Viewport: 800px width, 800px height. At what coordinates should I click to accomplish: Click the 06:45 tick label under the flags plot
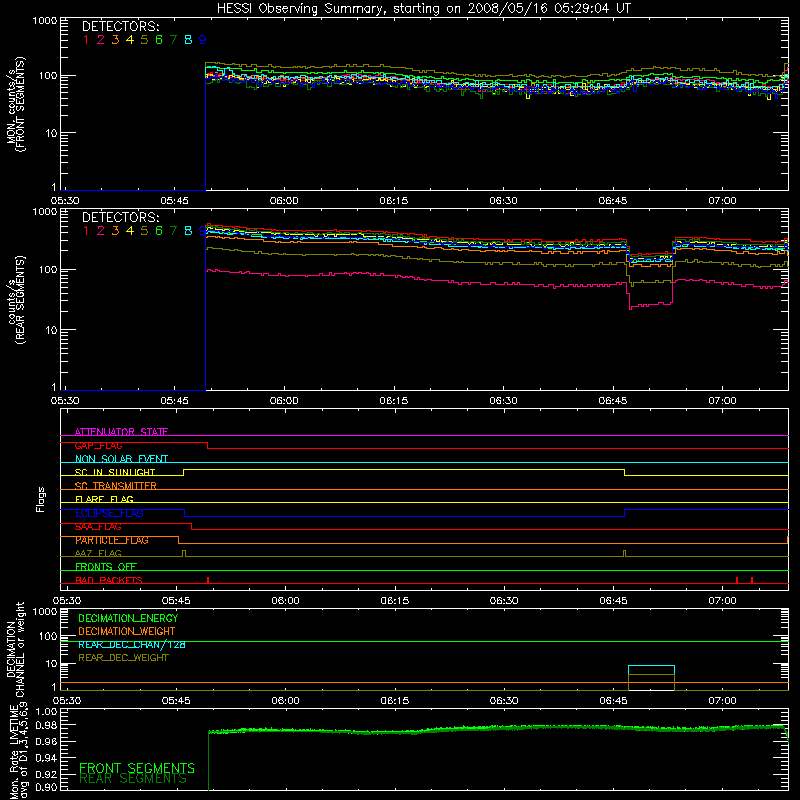614,601
